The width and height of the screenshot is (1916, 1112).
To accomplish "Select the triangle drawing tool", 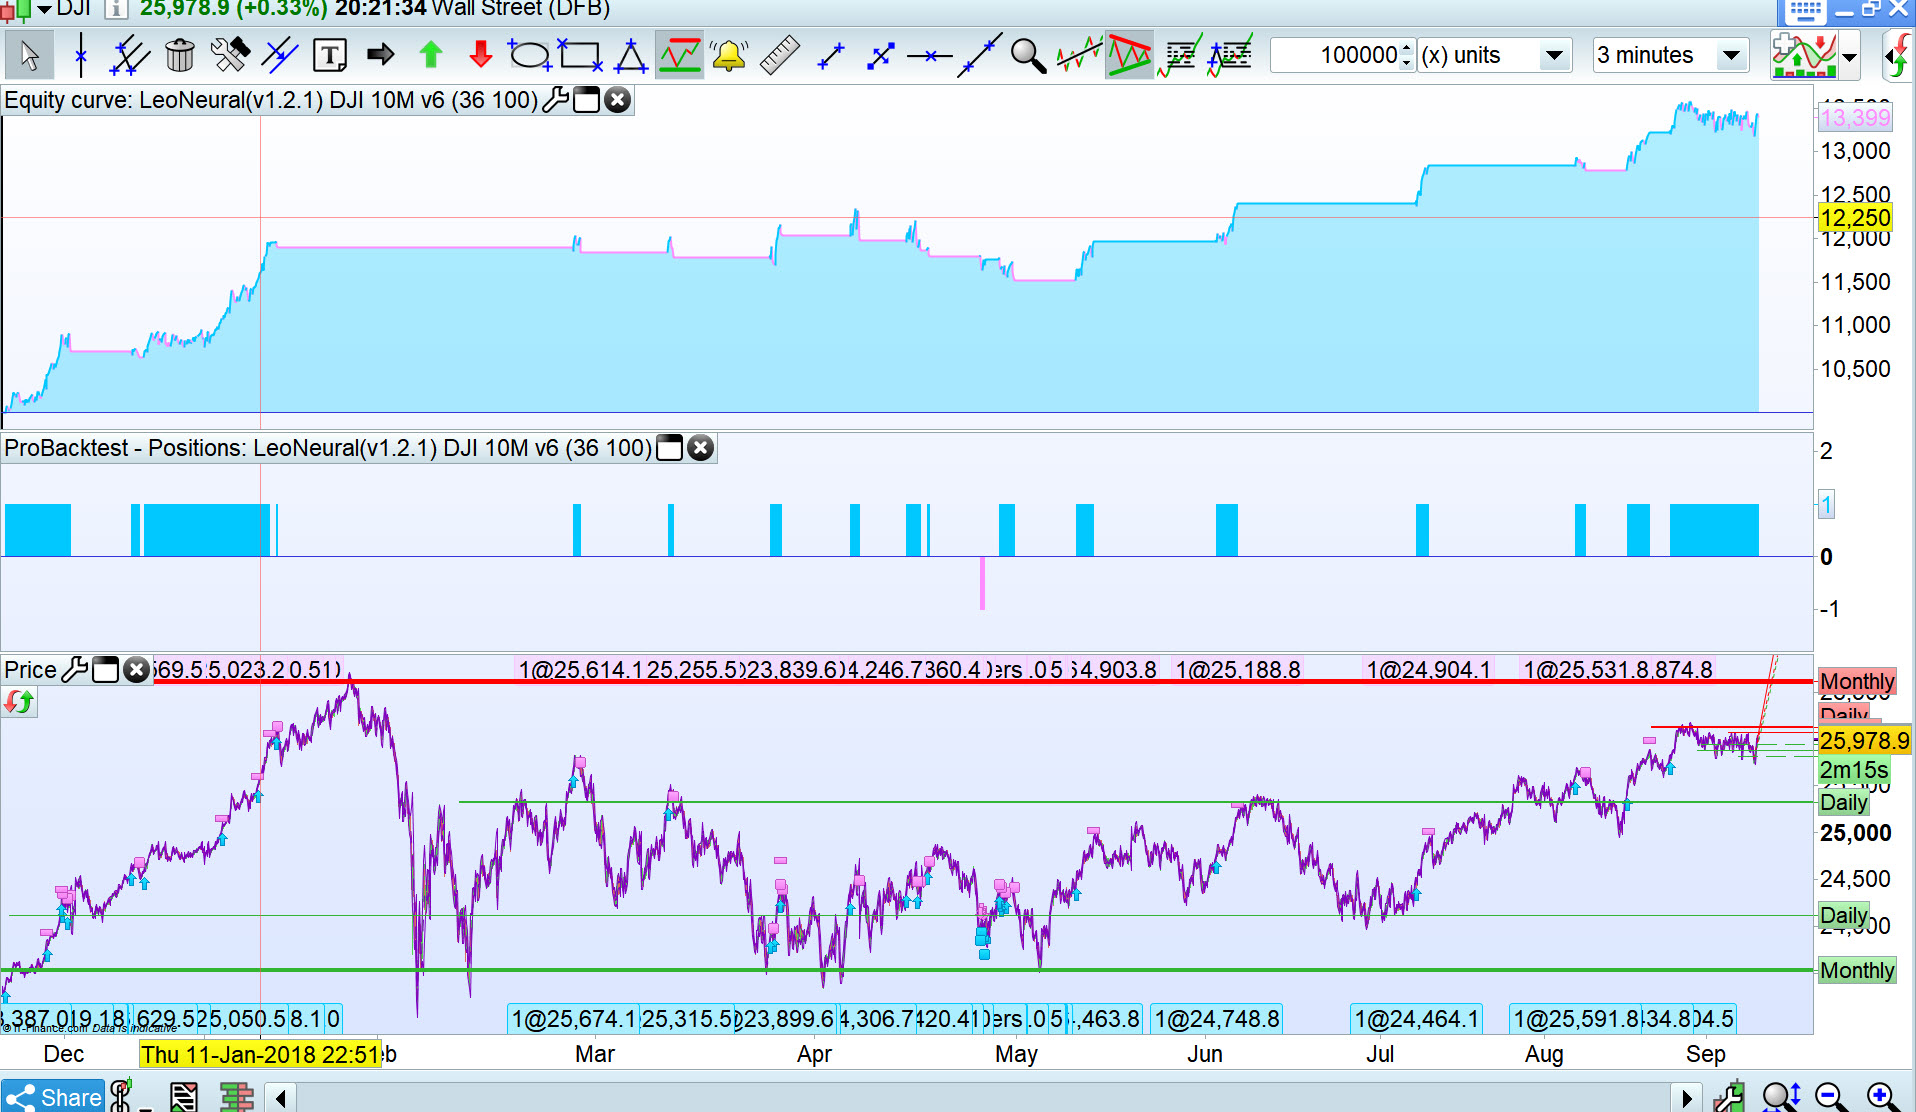I will coord(631,55).
